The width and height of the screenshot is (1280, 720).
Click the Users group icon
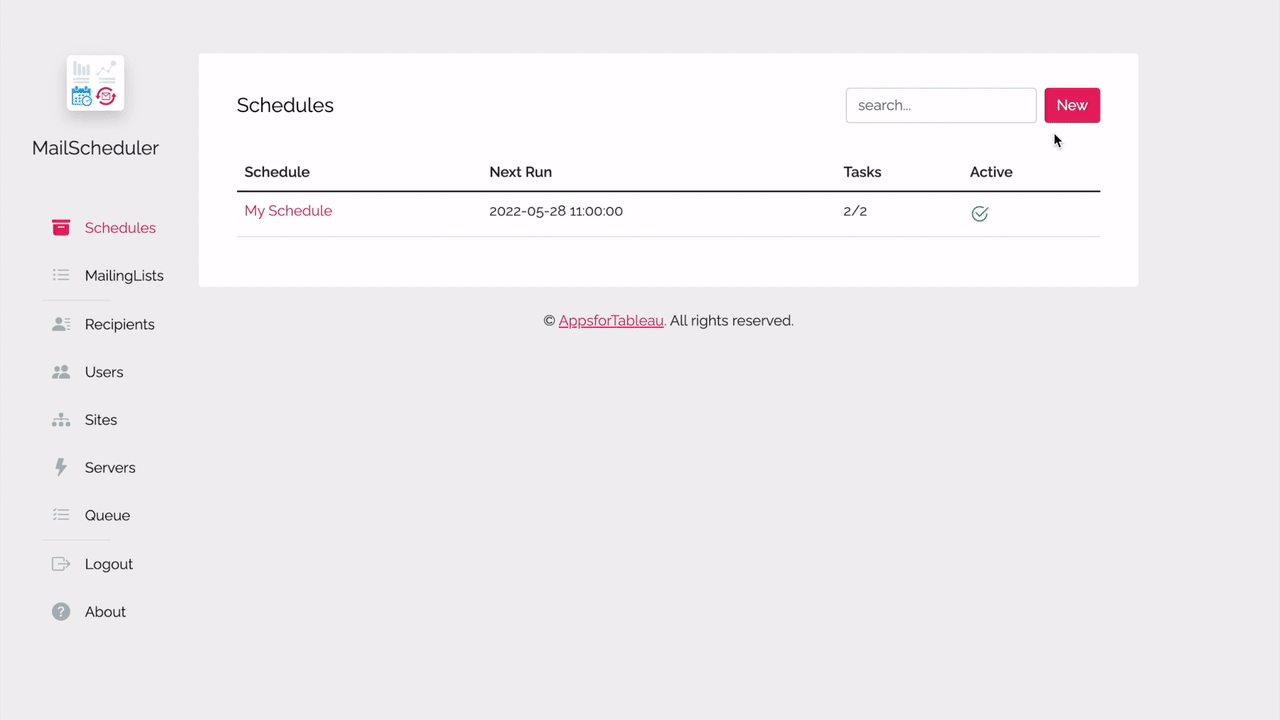(61, 372)
